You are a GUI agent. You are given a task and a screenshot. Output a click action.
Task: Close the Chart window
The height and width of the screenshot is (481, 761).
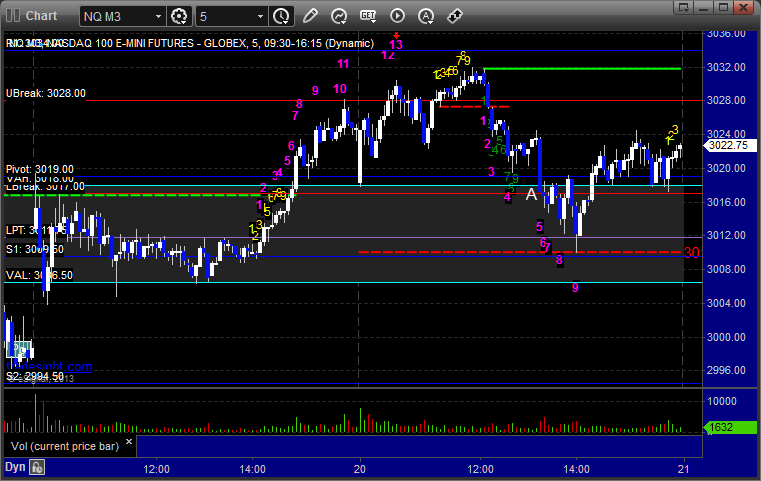(x=744, y=7)
